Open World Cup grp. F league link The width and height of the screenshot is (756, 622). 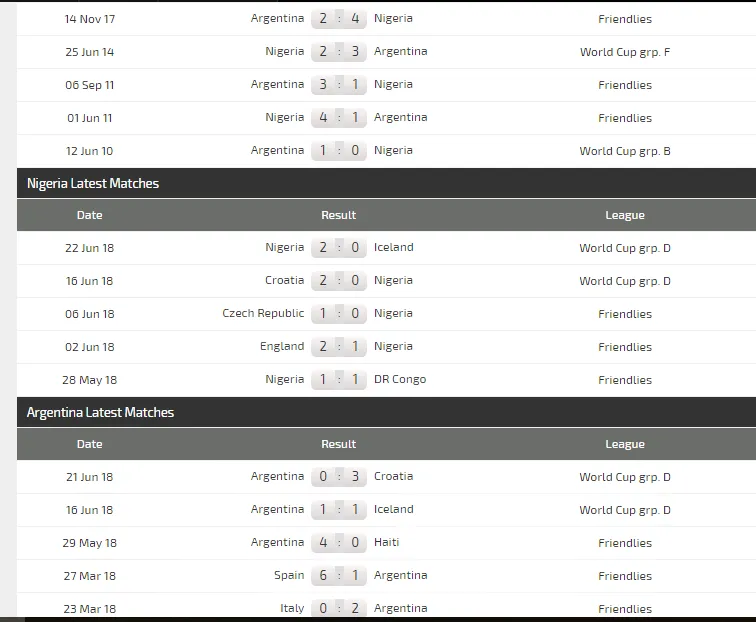click(x=625, y=52)
